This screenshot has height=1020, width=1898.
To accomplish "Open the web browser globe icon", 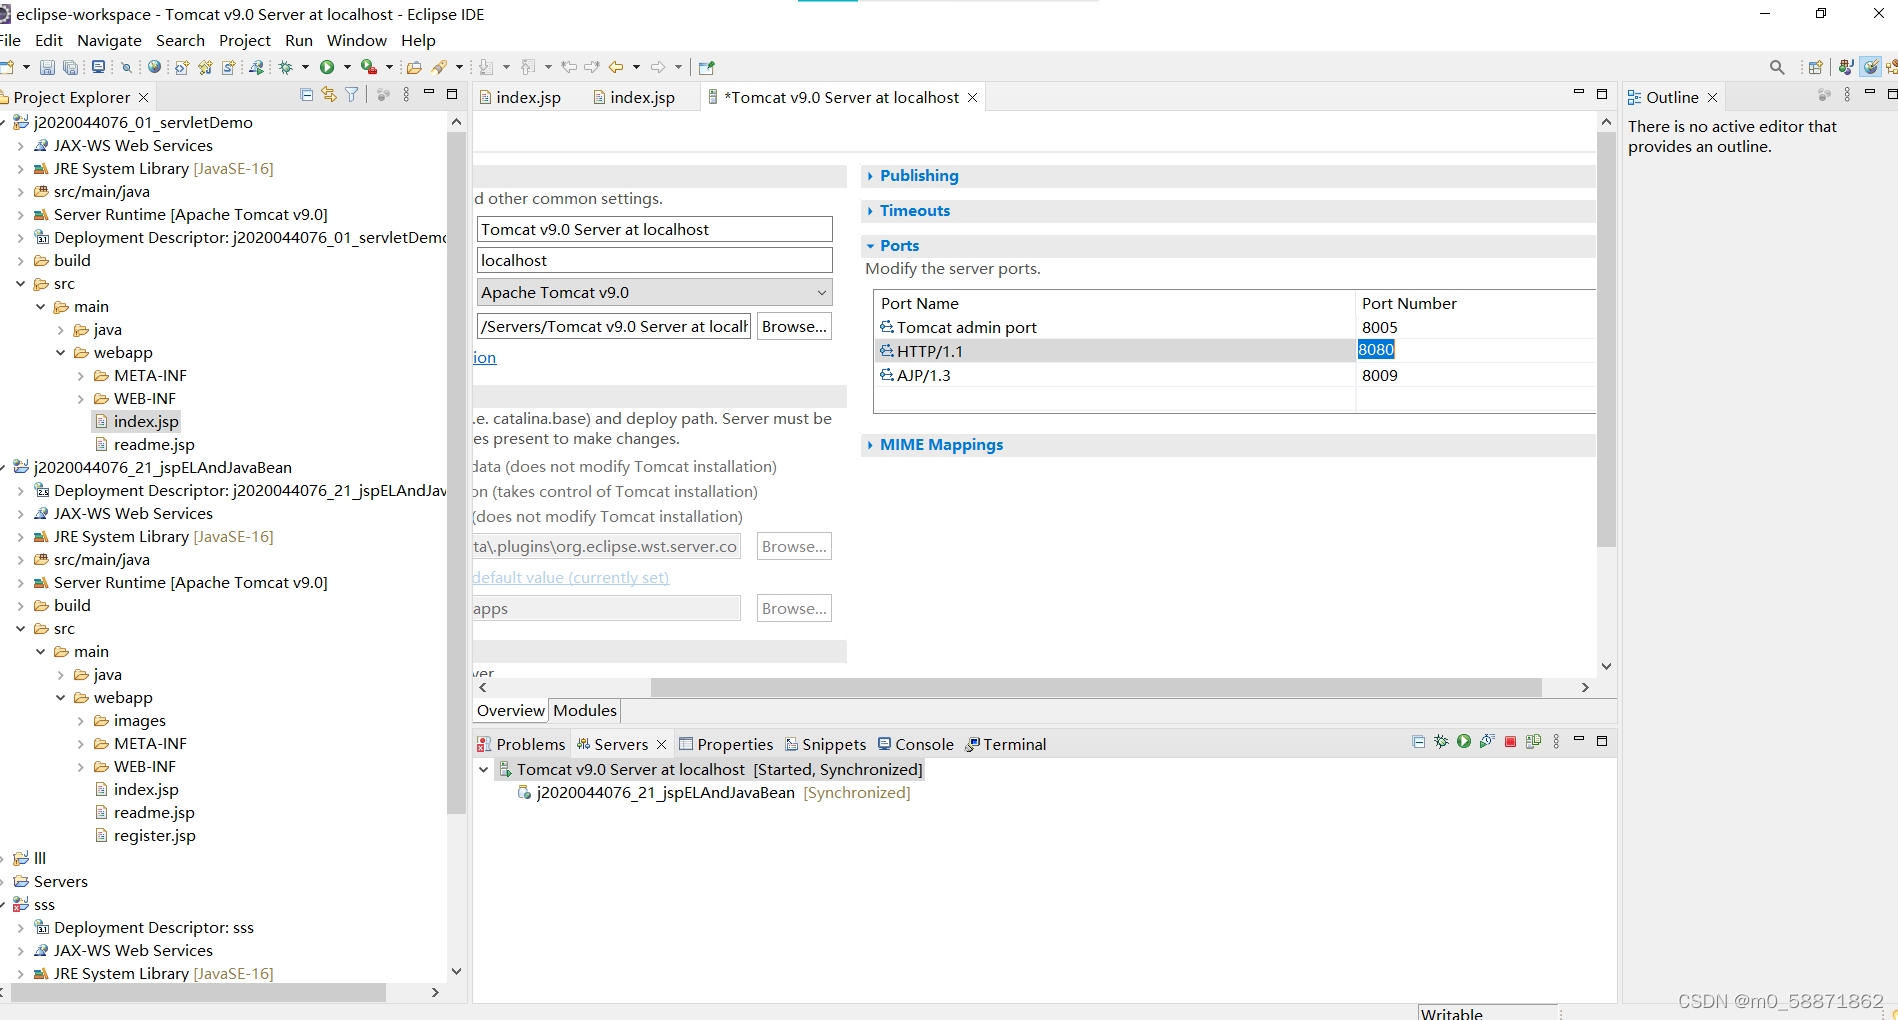I will (x=154, y=67).
